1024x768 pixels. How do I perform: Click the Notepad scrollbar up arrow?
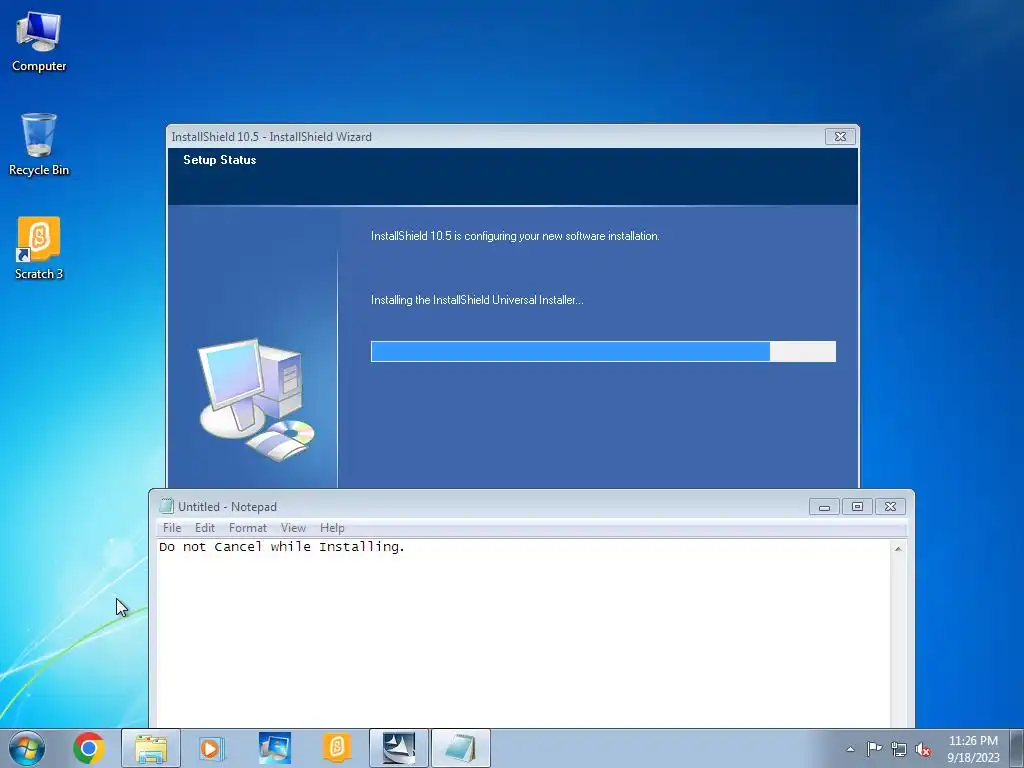pyautogui.click(x=898, y=549)
